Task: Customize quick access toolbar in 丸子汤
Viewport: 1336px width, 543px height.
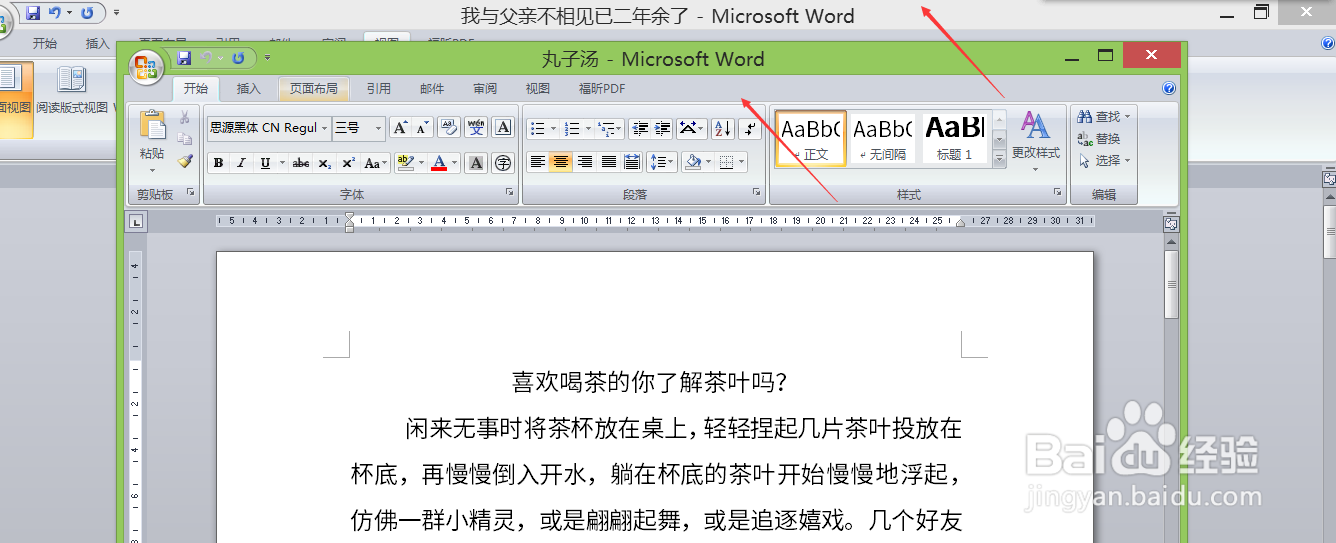Action: (267, 59)
